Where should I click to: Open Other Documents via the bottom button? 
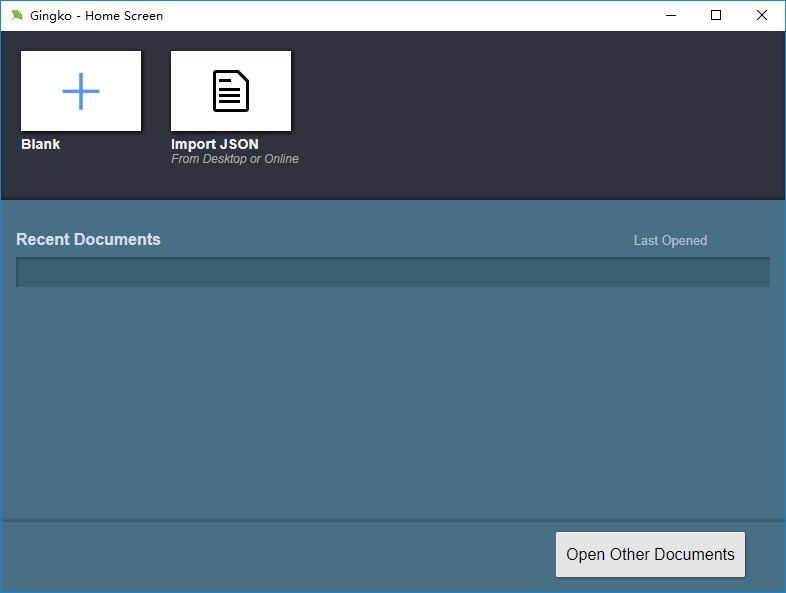click(650, 554)
